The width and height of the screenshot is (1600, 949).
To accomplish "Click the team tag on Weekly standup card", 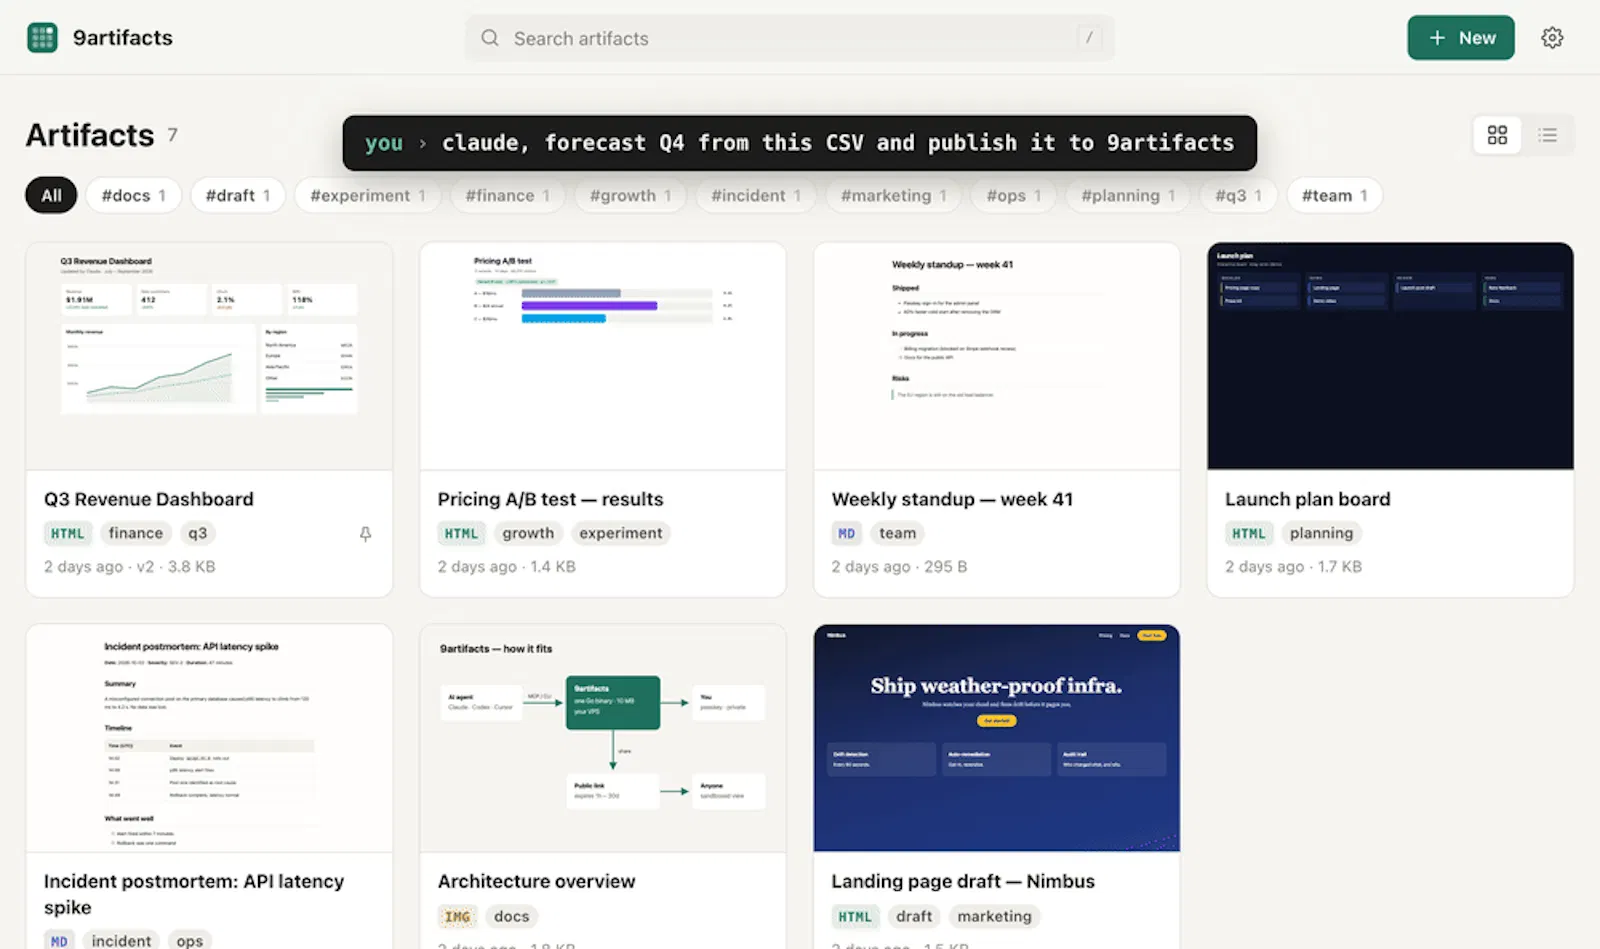I will pos(897,533).
